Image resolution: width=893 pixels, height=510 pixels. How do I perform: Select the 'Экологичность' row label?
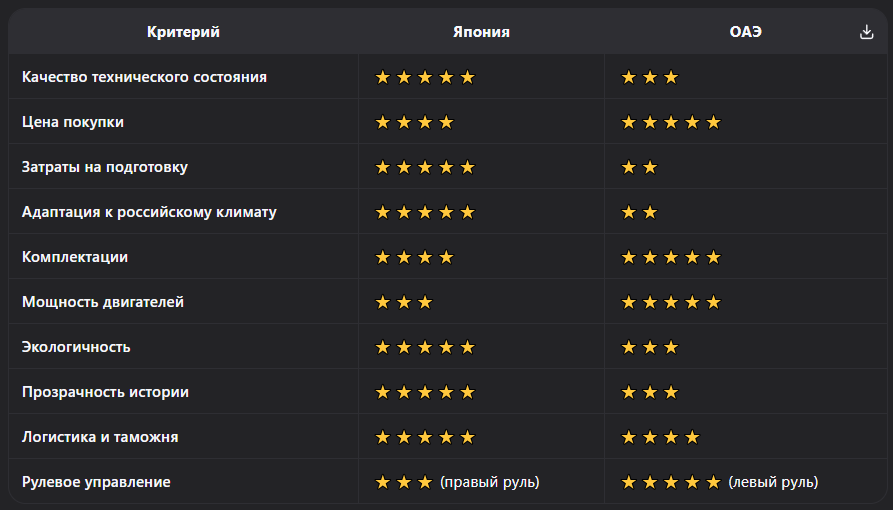(x=76, y=347)
